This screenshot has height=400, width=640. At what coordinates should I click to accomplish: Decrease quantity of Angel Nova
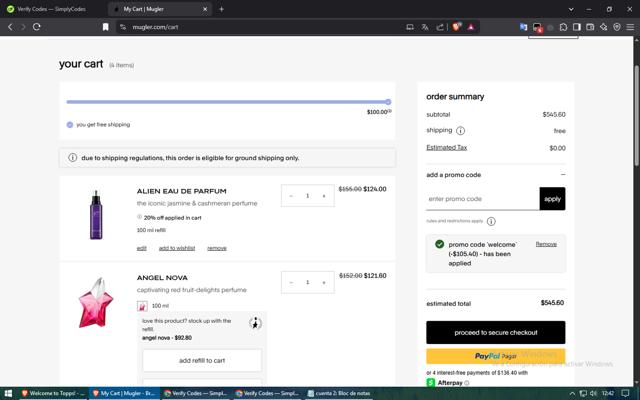291,282
